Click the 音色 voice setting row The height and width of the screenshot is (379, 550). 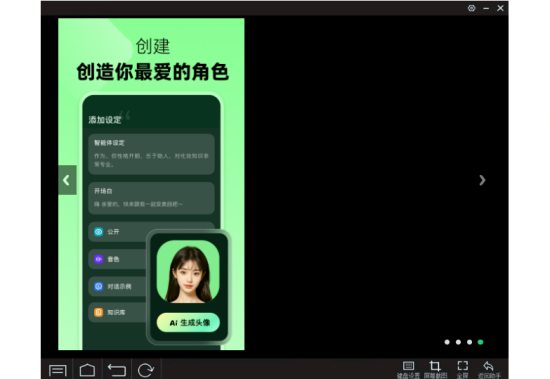click(x=118, y=259)
